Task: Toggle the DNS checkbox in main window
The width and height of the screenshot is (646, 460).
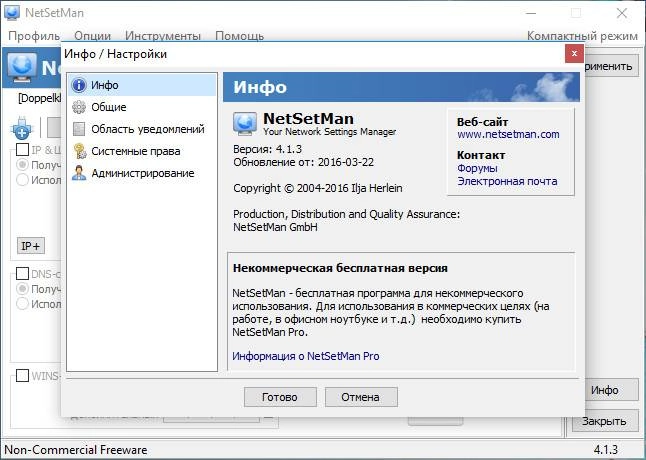Action: coord(22,273)
